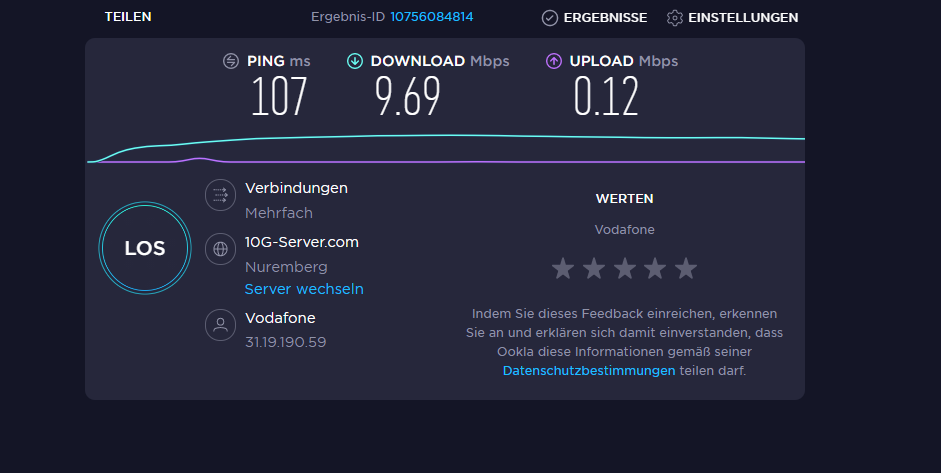Start the test with the LOS button
The height and width of the screenshot is (473, 941).
pos(145,248)
